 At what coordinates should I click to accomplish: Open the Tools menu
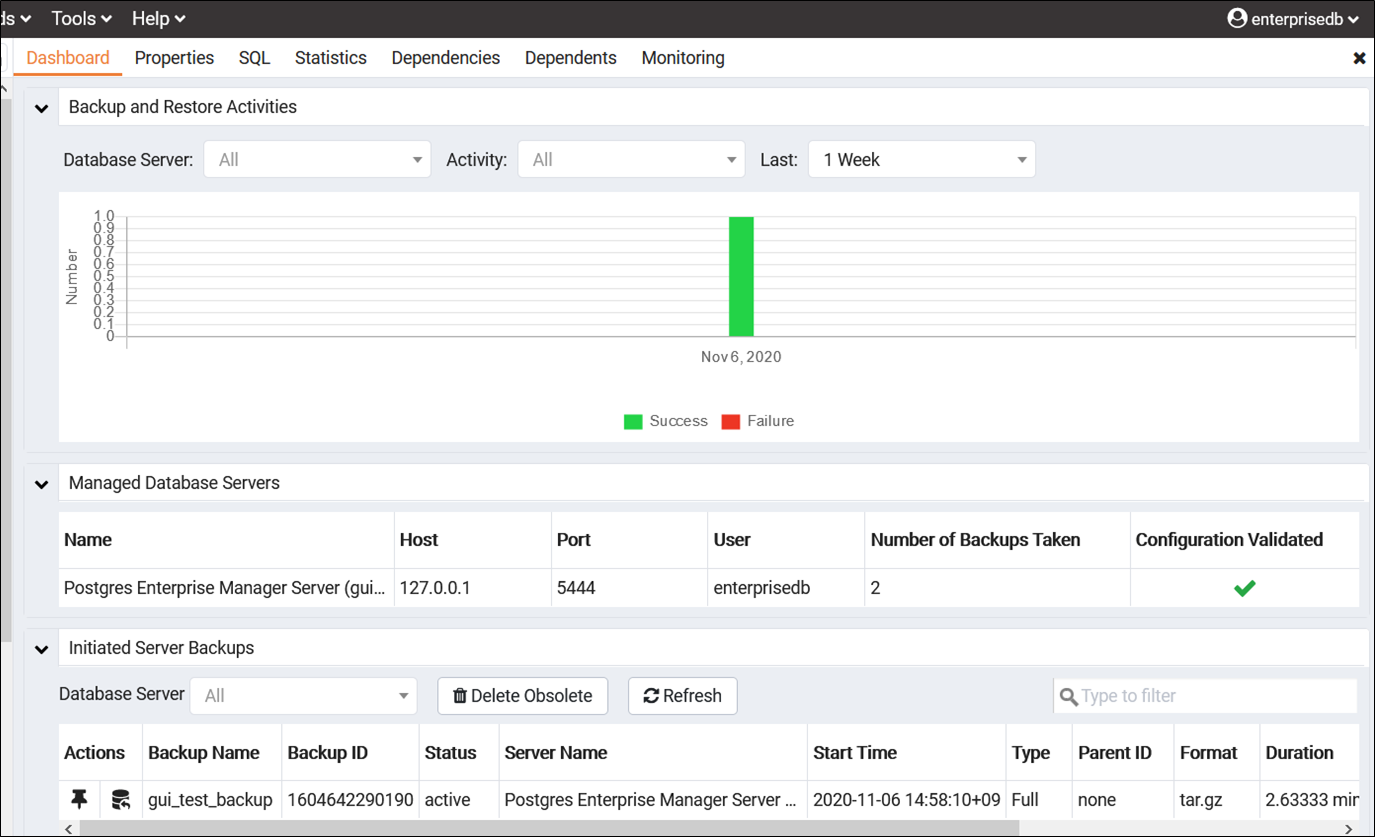pos(81,18)
